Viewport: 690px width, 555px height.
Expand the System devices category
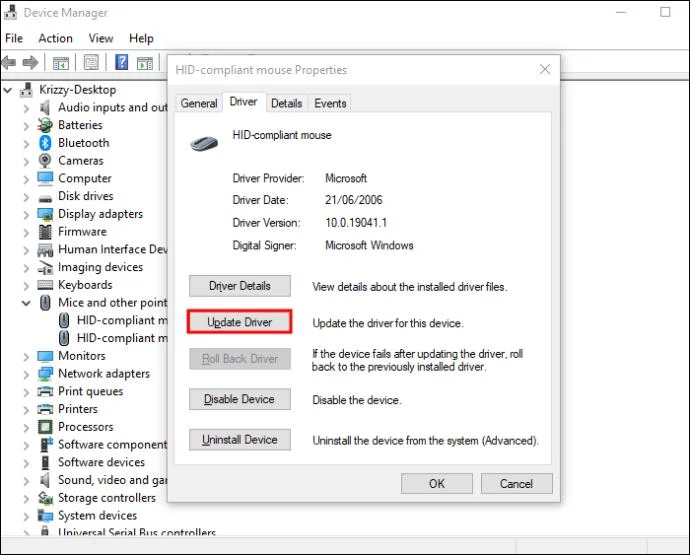(26, 516)
